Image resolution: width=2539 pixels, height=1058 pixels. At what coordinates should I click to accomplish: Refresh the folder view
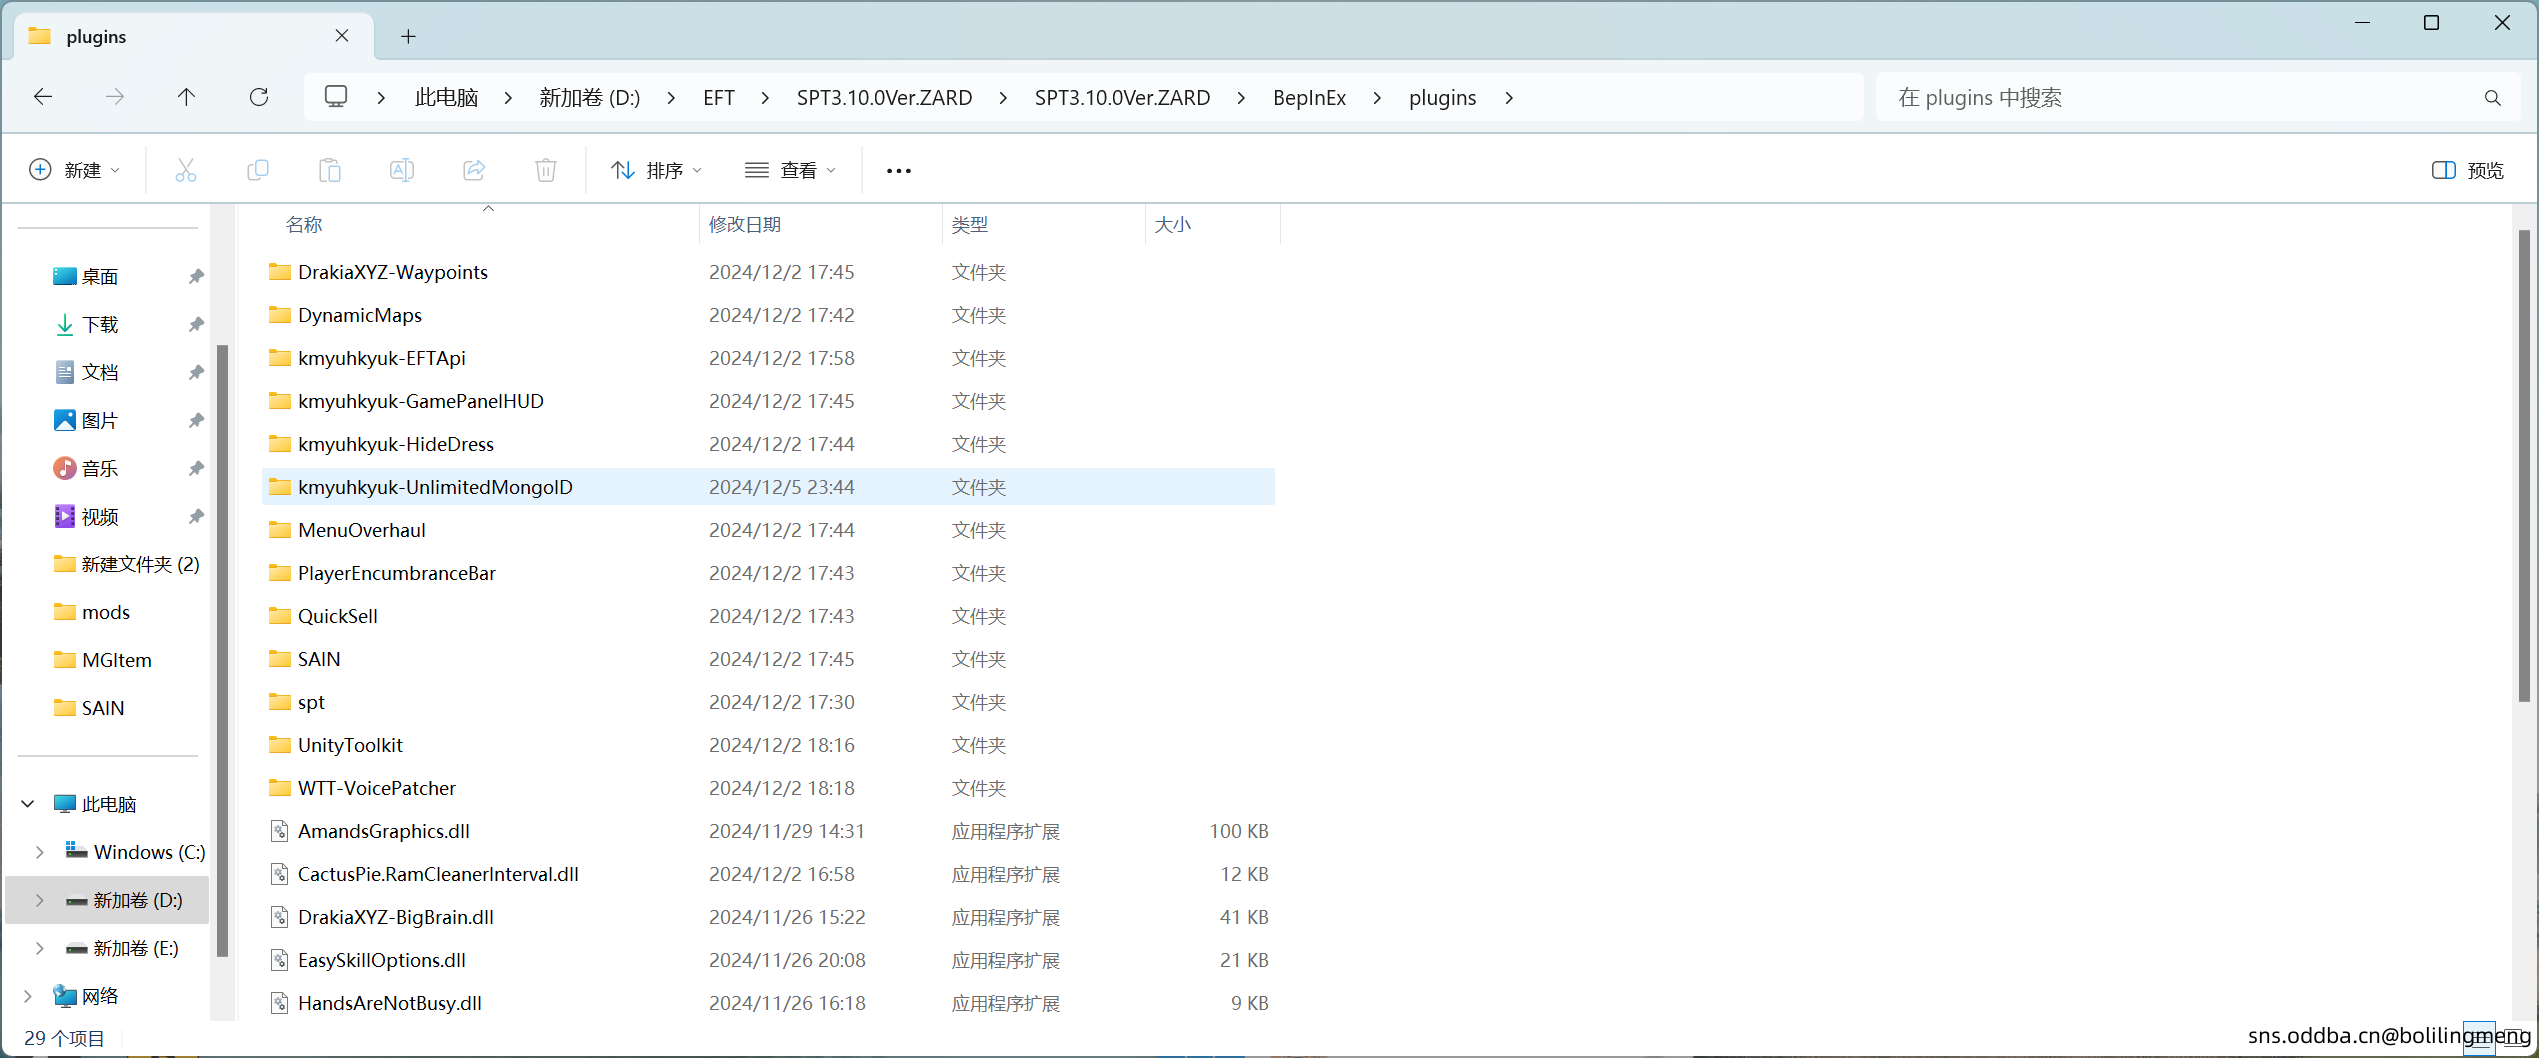point(259,96)
